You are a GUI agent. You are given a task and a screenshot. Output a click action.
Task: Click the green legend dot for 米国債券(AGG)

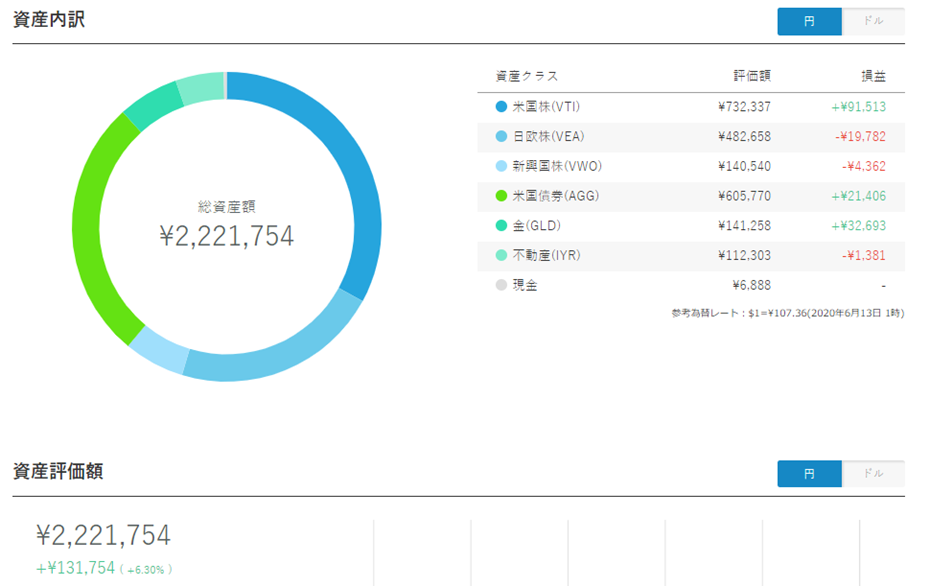(x=501, y=196)
